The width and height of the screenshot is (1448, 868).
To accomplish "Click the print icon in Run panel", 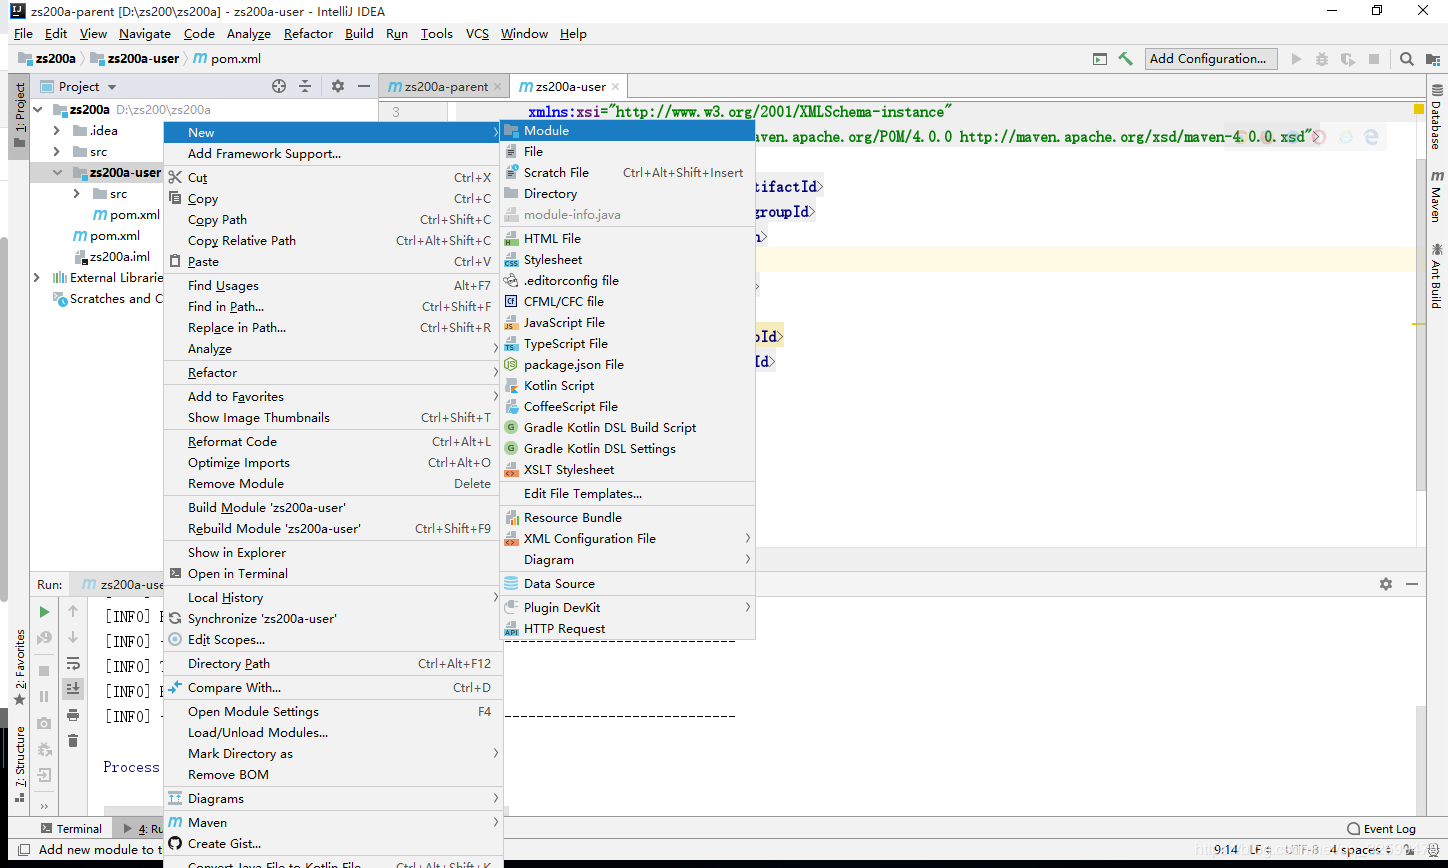I will tap(73, 715).
